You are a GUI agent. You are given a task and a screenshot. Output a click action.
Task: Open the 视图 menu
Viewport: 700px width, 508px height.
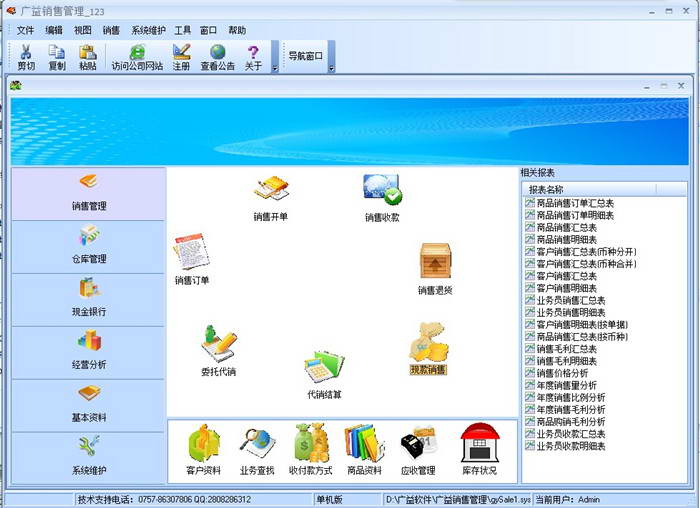point(82,30)
